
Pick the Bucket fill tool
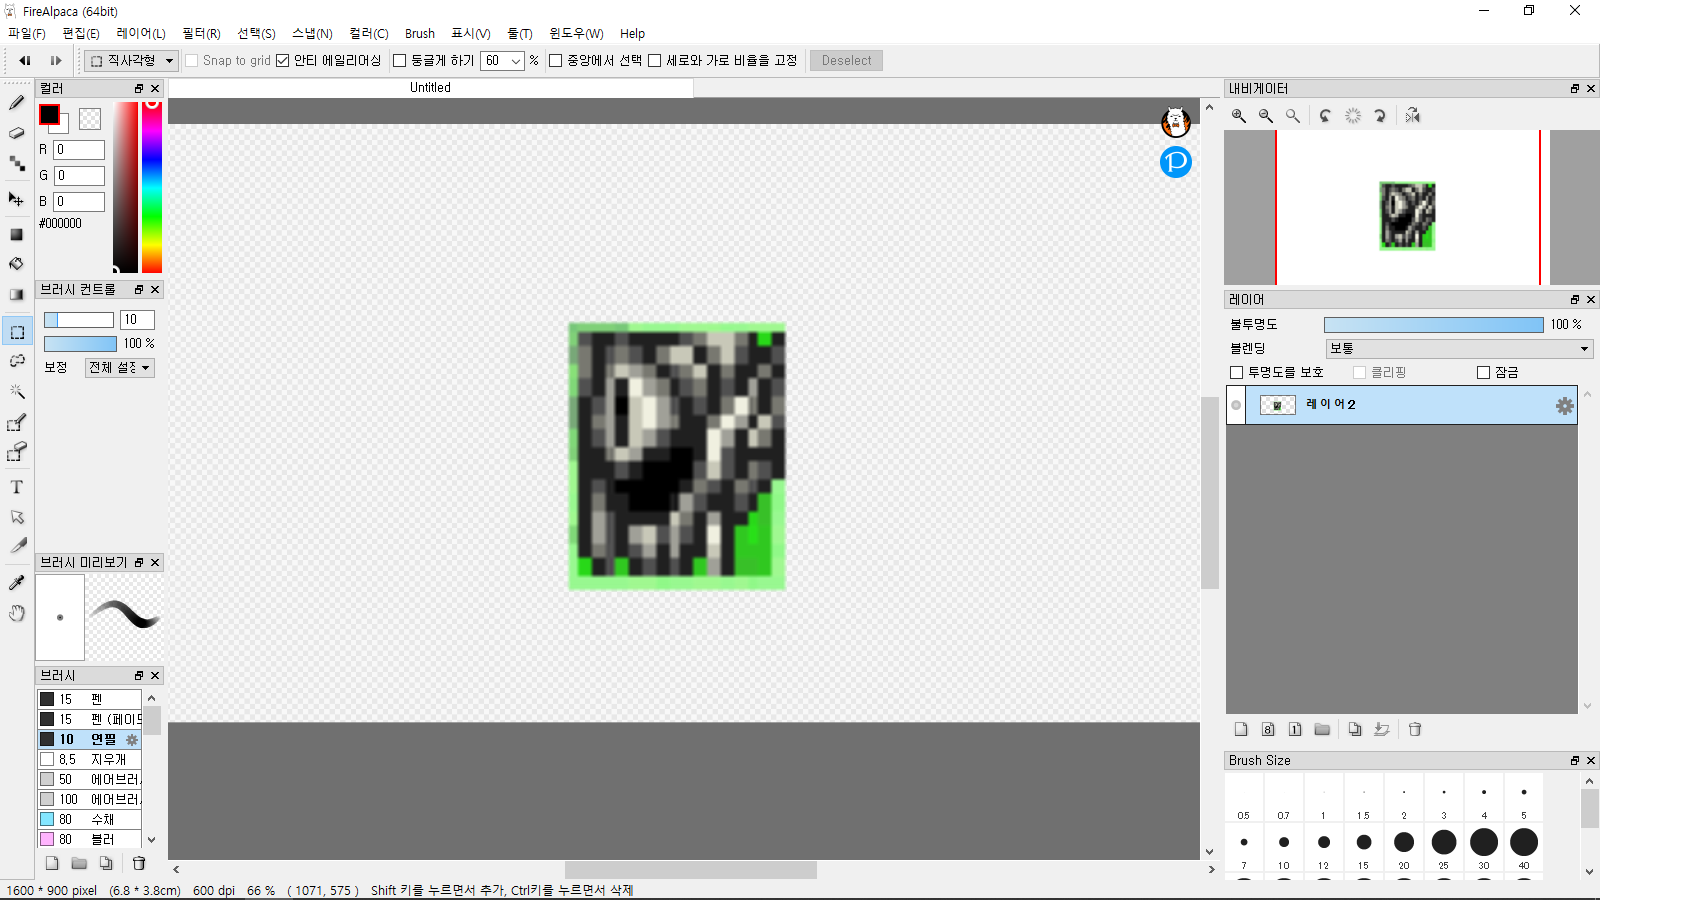click(x=17, y=264)
